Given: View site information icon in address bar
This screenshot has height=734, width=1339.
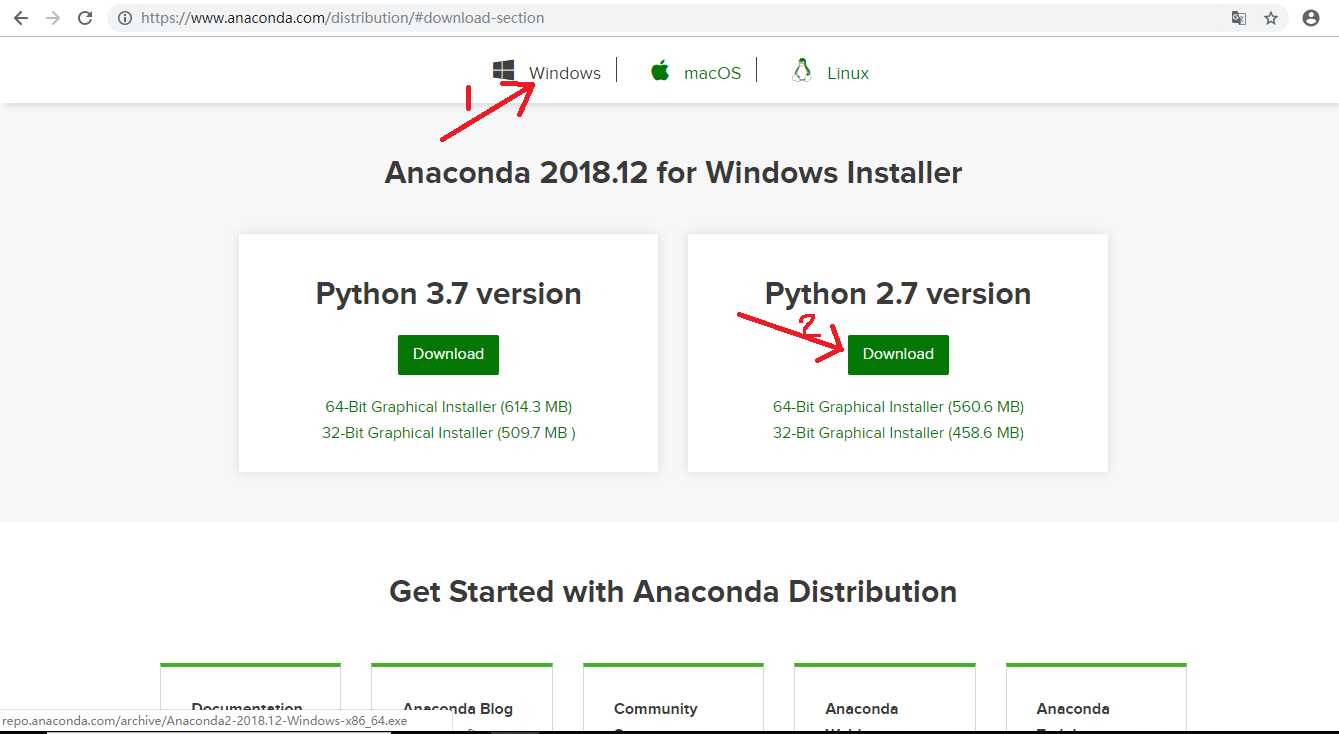Looking at the screenshot, I should pyautogui.click(x=124, y=18).
